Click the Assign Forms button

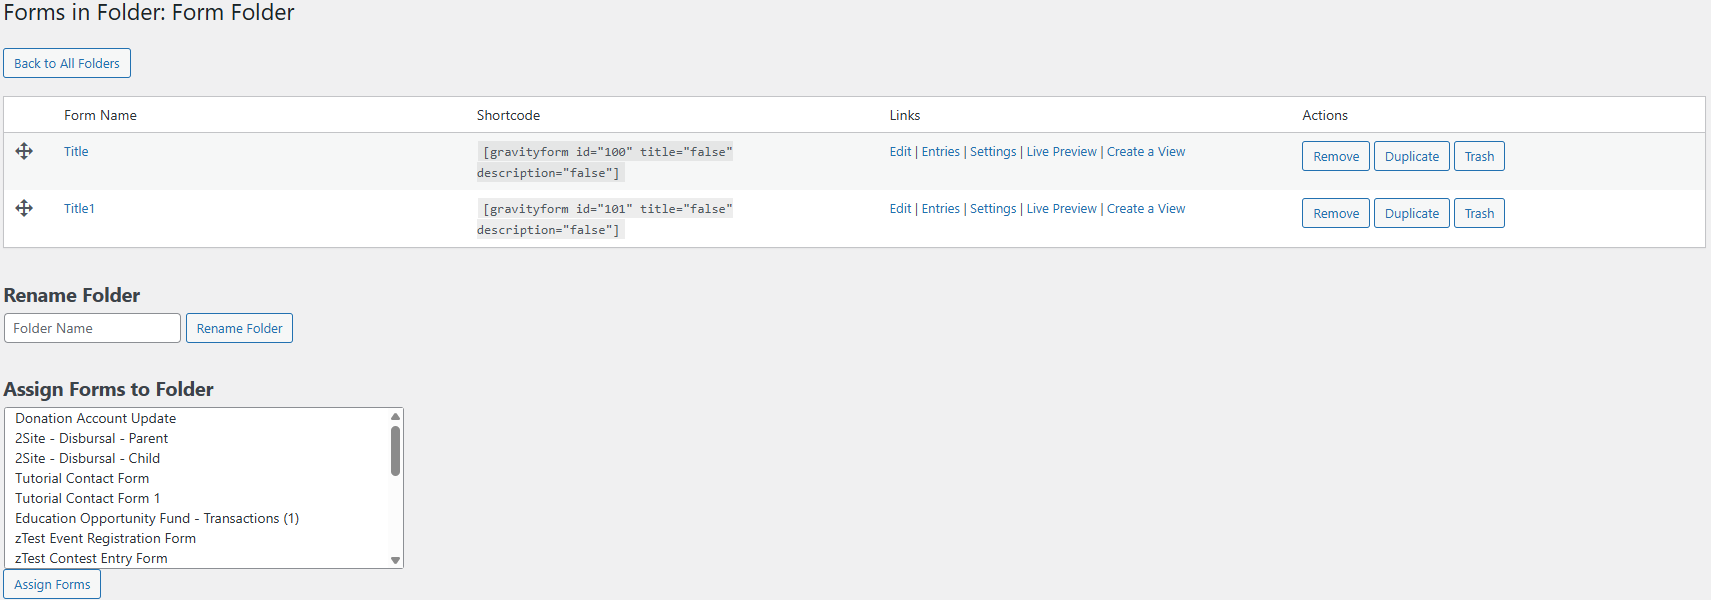(52, 585)
